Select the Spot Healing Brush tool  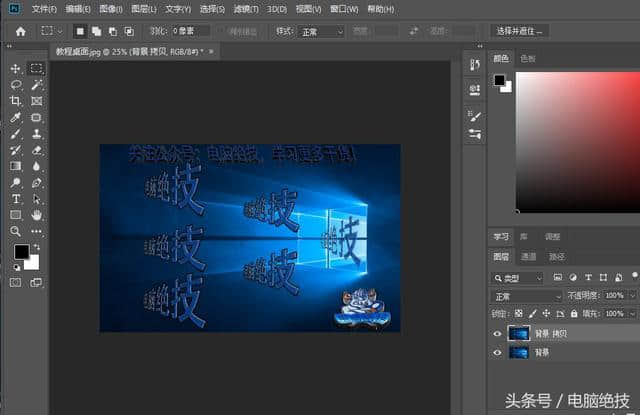[36, 118]
